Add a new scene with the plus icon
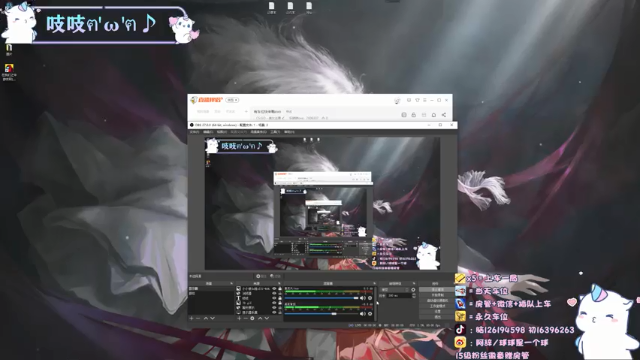Screen dimensions: 640x360 (191, 318)
